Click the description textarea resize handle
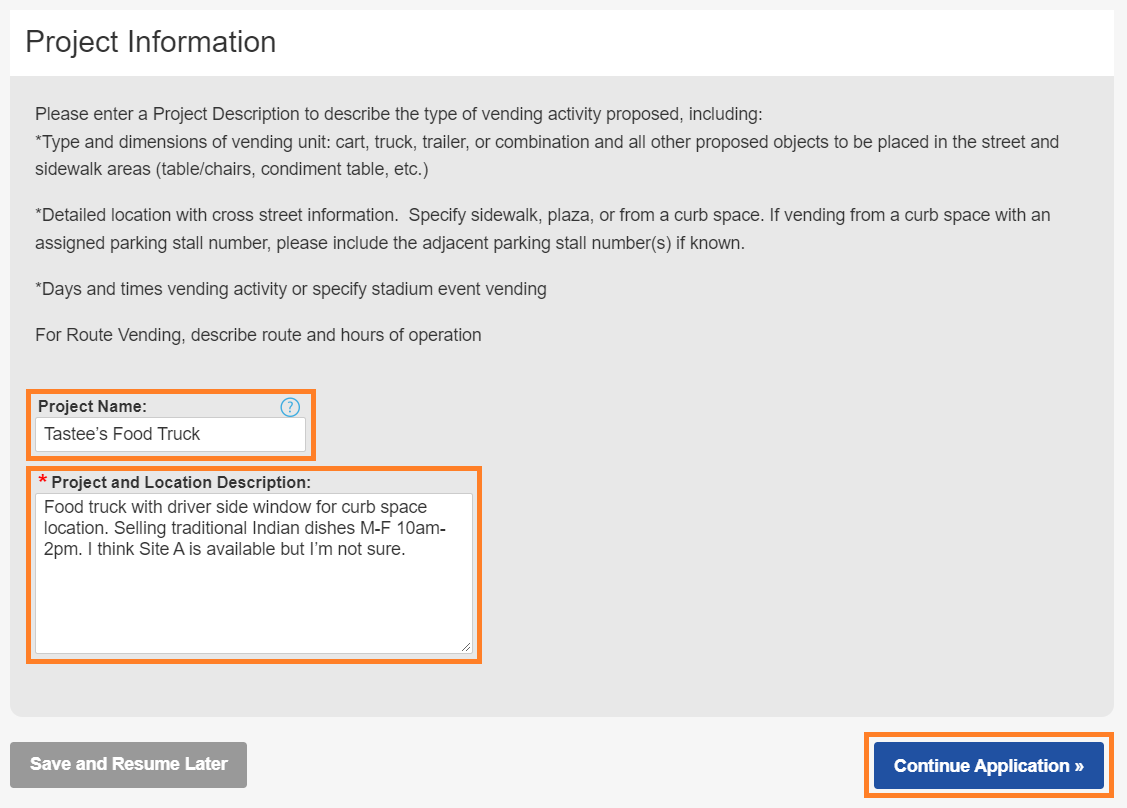This screenshot has height=808, width=1127. [466, 647]
